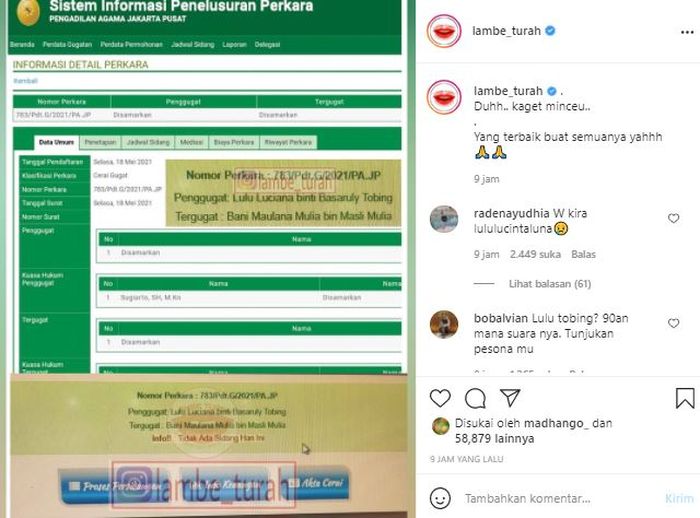The height and width of the screenshot is (518, 700).
Task: Click the court screenshot post image
Action: 208,259
